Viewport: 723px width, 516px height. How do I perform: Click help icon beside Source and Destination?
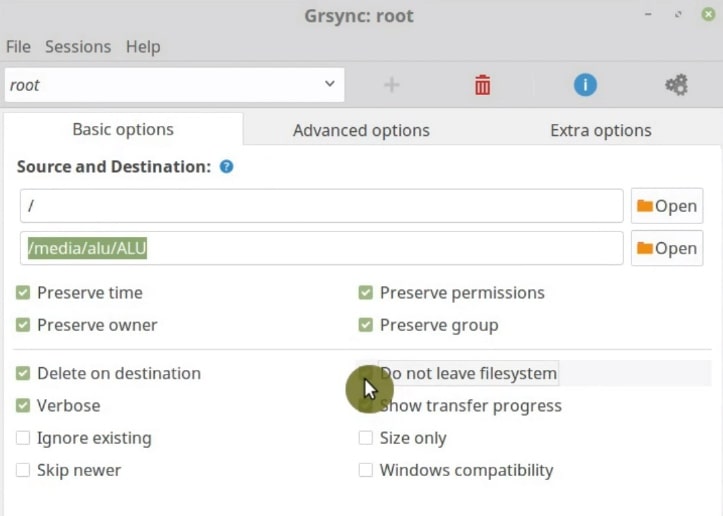point(226,166)
